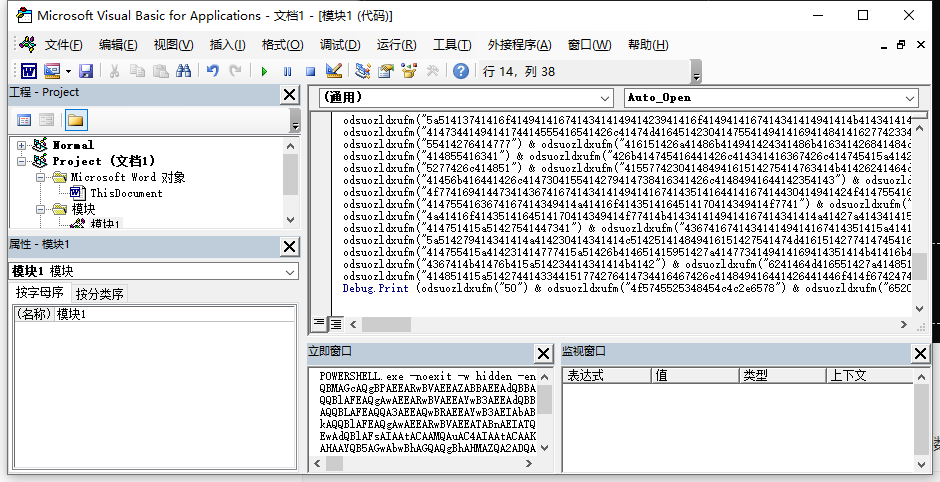The width and height of the screenshot is (940, 482).
Task: Open the 运行(R) menu
Action: click(x=396, y=45)
